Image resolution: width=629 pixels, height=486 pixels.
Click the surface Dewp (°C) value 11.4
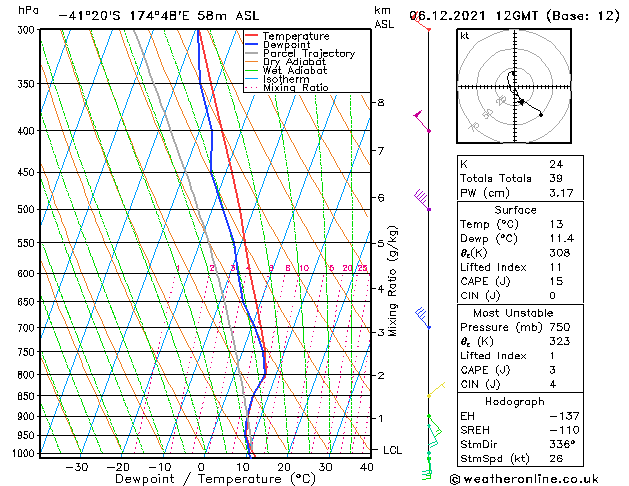tap(562, 239)
